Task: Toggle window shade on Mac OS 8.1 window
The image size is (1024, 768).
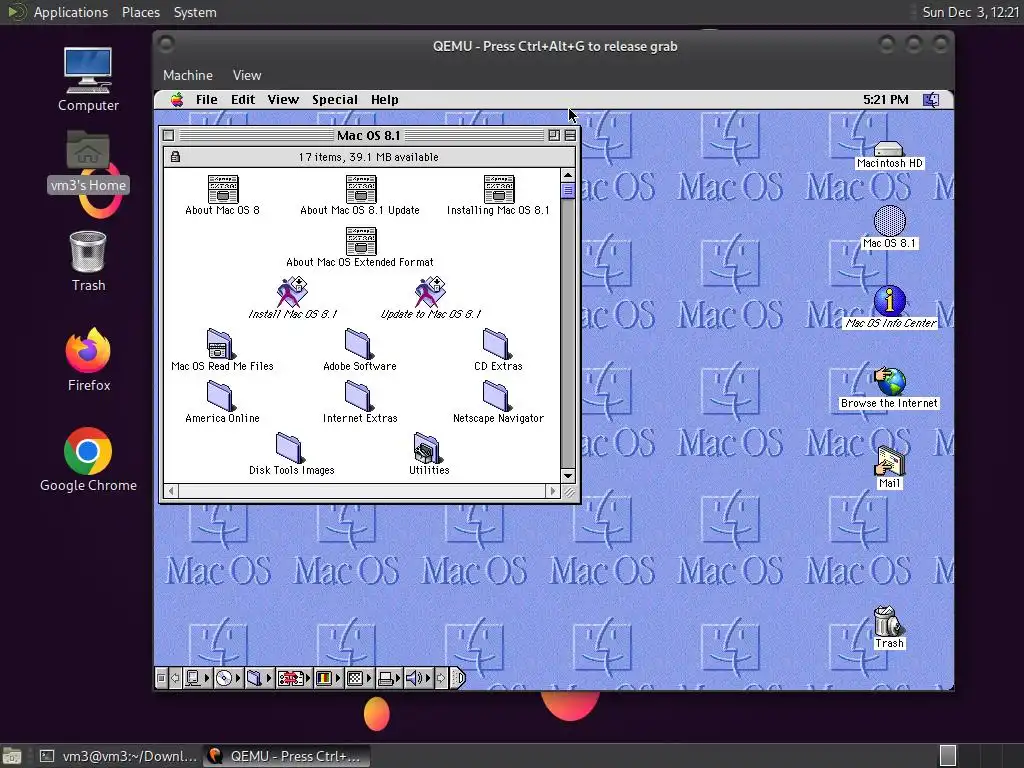Action: [x=570, y=135]
